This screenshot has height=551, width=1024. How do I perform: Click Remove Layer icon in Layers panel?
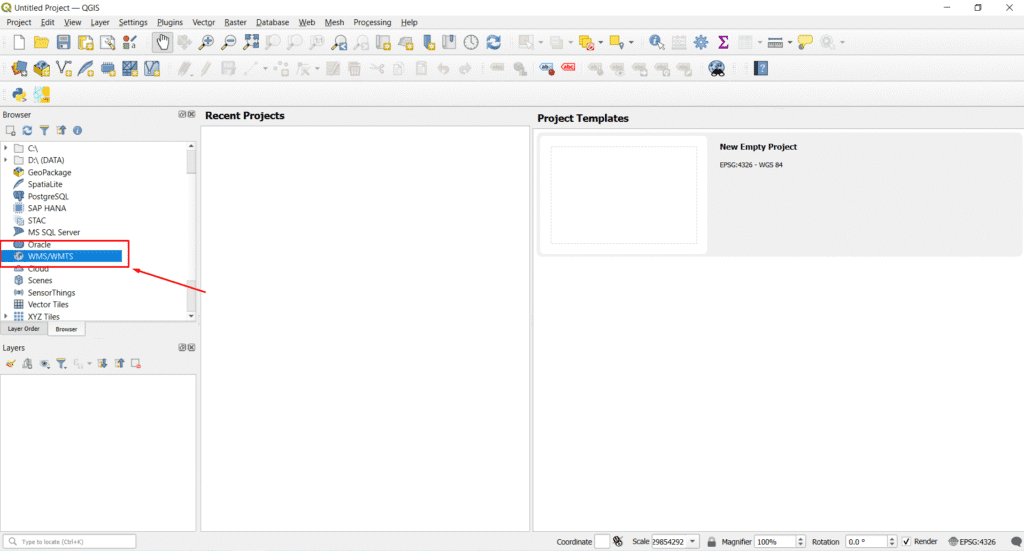point(136,364)
